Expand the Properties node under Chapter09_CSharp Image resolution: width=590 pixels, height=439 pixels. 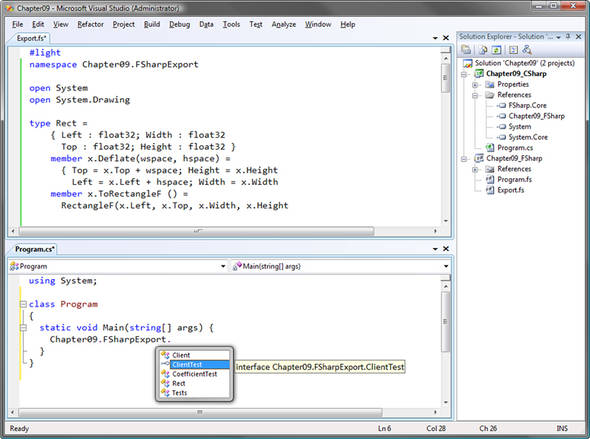click(x=475, y=85)
